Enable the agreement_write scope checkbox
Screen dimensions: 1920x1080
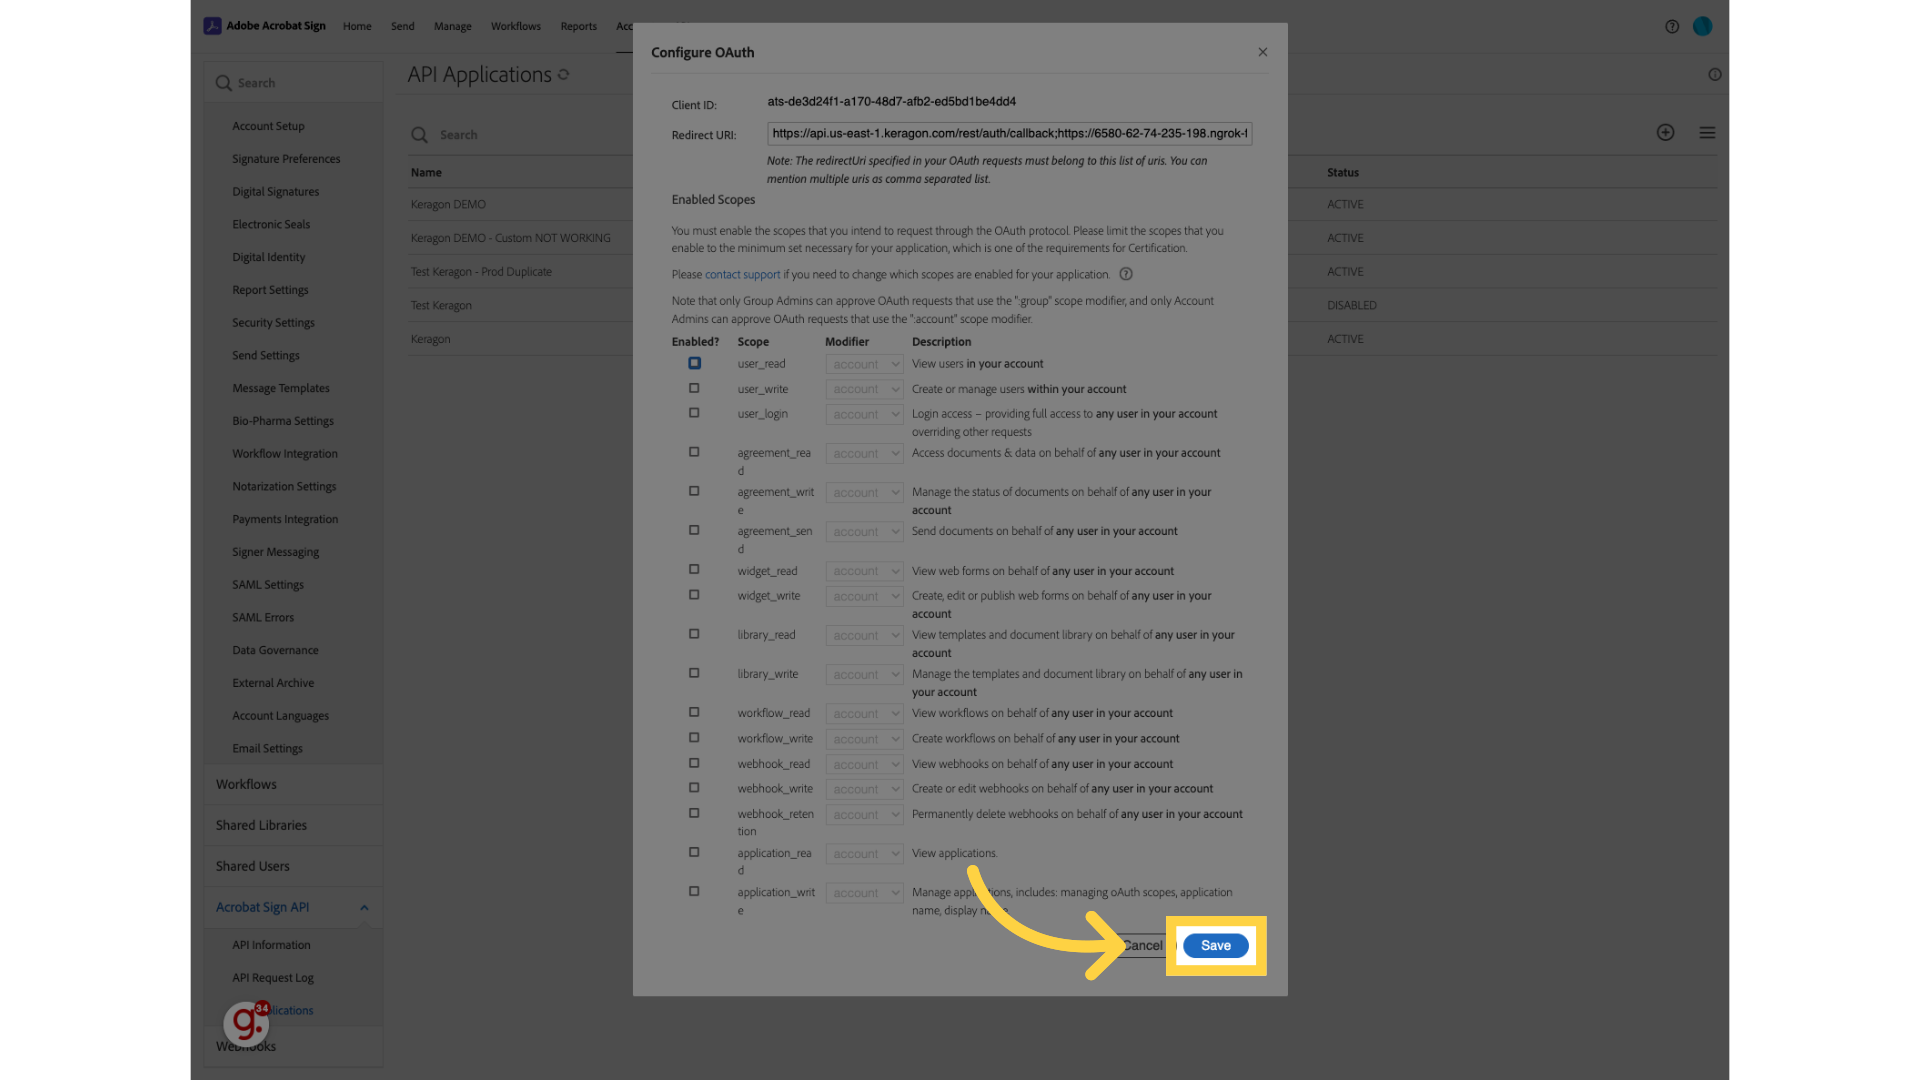pos(694,491)
